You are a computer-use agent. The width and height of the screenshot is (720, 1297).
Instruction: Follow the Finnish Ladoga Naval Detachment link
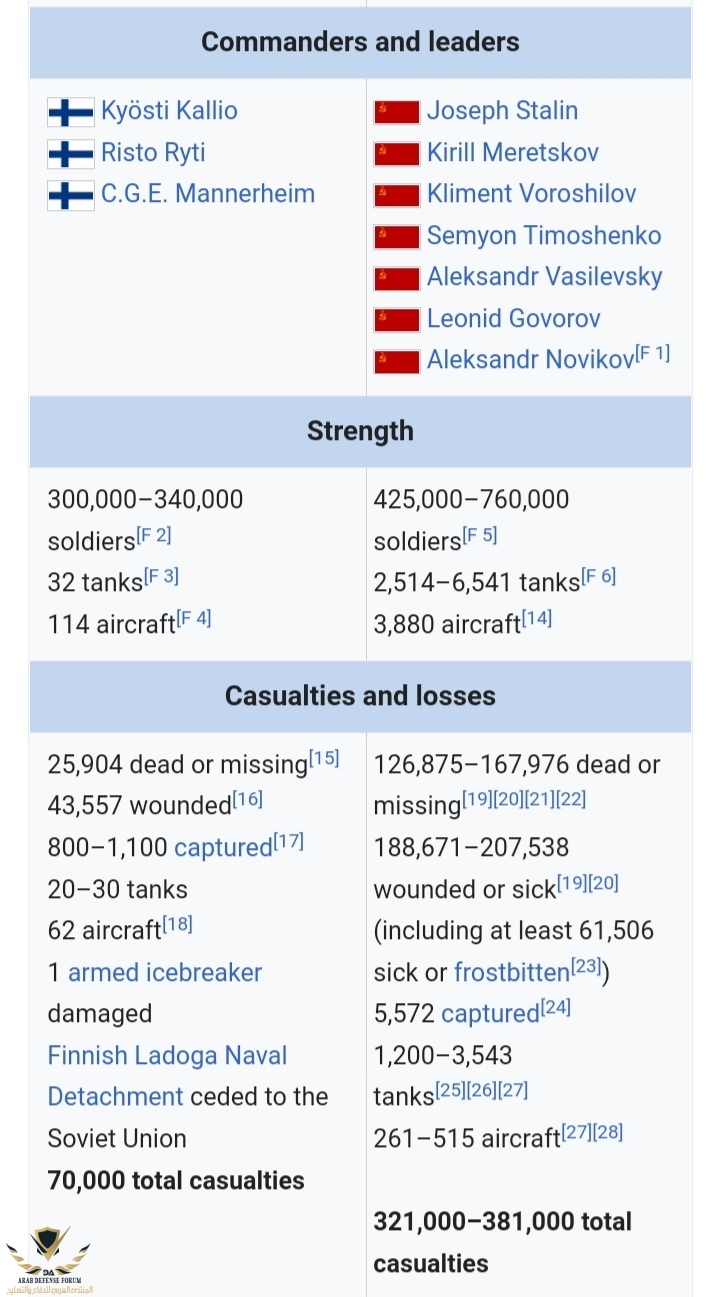(167, 1056)
